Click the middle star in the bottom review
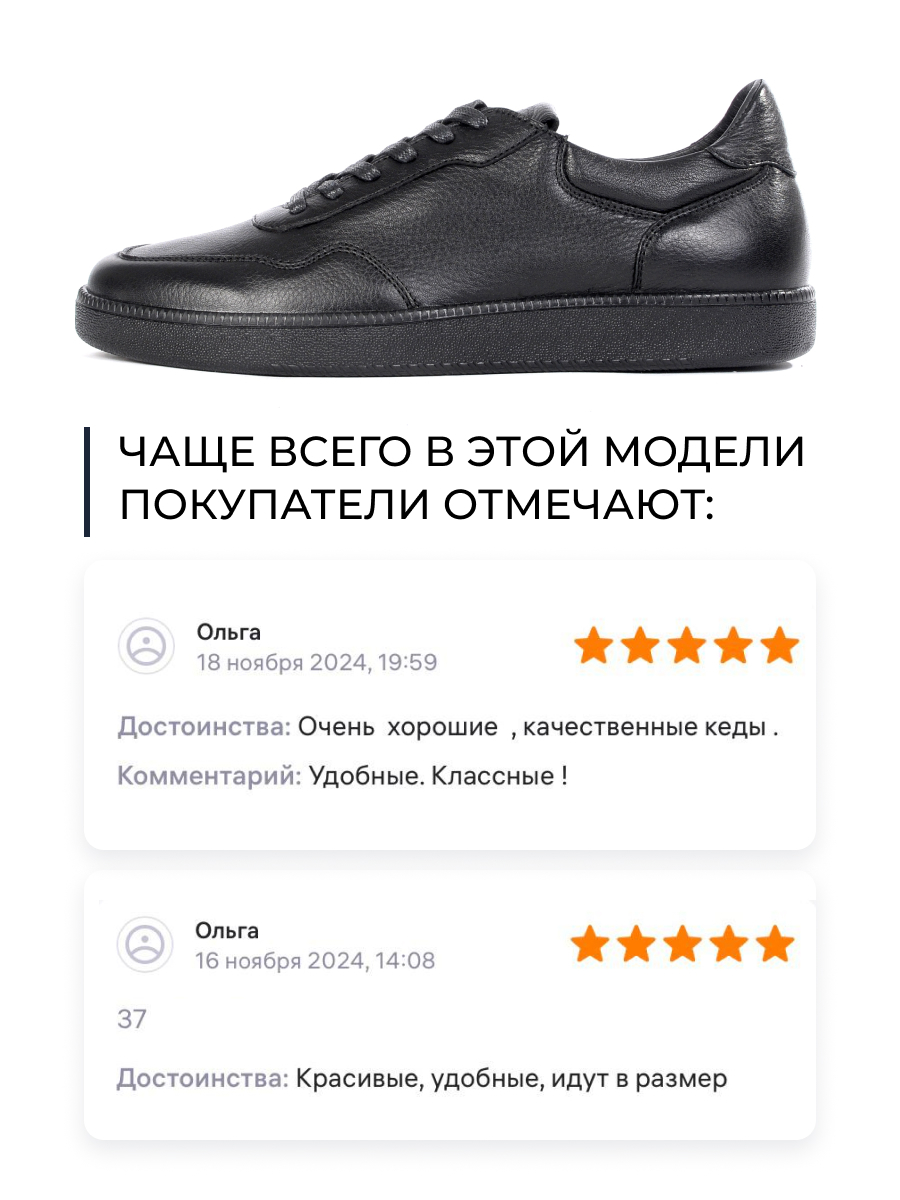Image resolution: width=900 pixels, height=1200 pixels. point(683,943)
